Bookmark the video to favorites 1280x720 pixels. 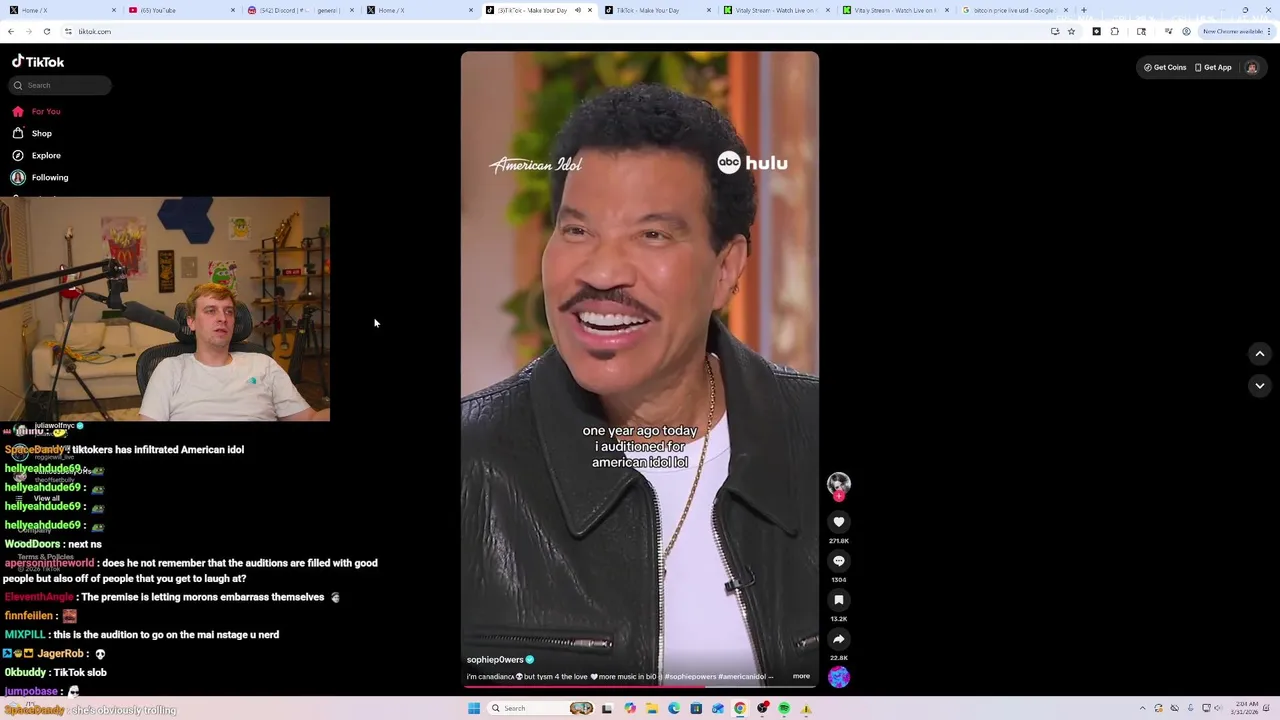click(839, 600)
